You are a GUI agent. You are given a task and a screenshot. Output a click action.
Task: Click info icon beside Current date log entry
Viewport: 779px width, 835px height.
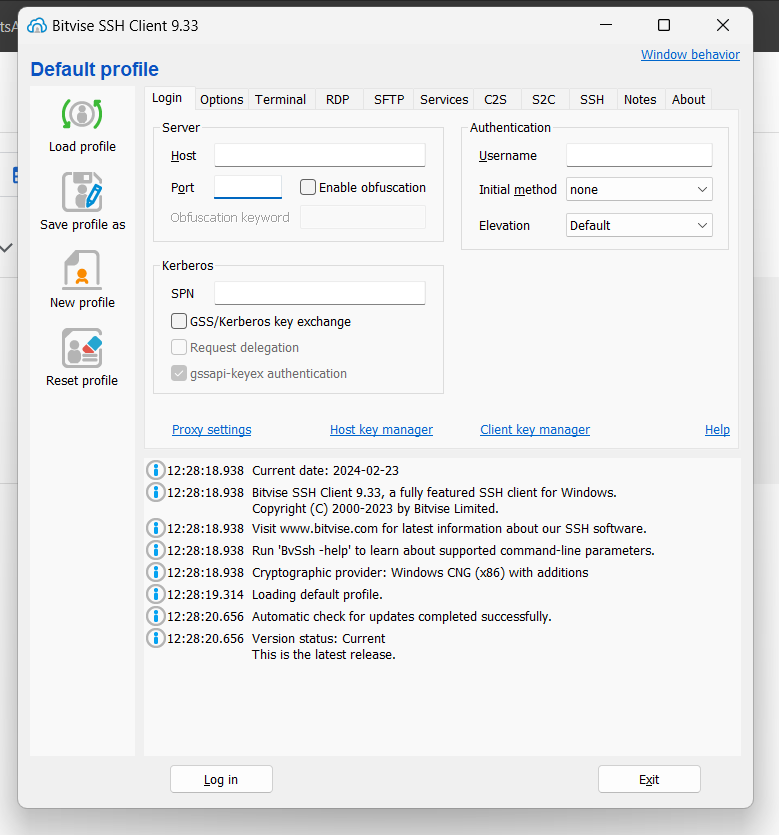[x=155, y=470]
